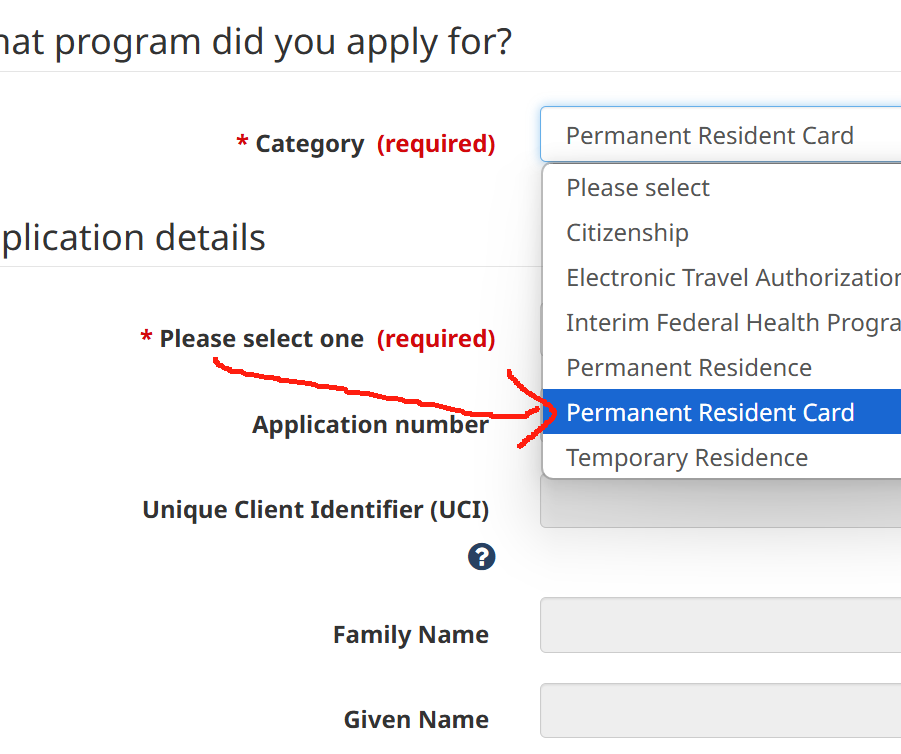
Task: Click the 'Please select one' label
Action: [261, 339]
